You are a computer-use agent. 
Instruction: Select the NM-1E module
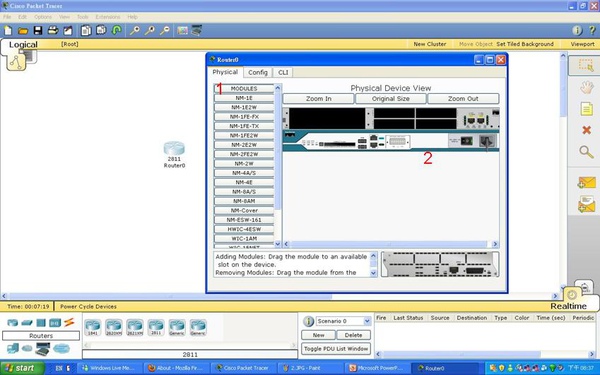244,98
